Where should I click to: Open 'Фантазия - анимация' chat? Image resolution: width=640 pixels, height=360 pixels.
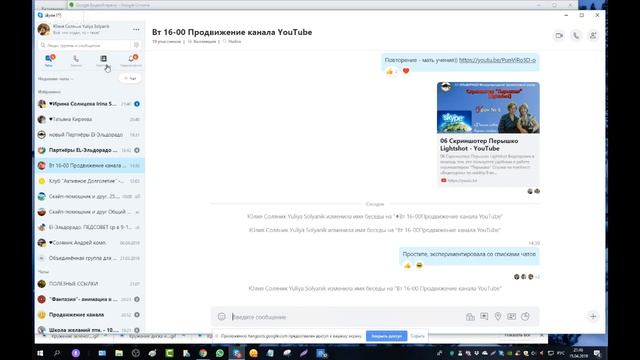click(x=89, y=299)
